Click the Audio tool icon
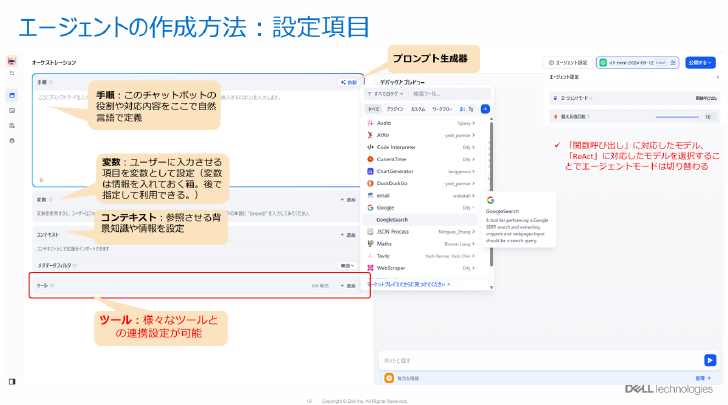 pyautogui.click(x=370, y=123)
